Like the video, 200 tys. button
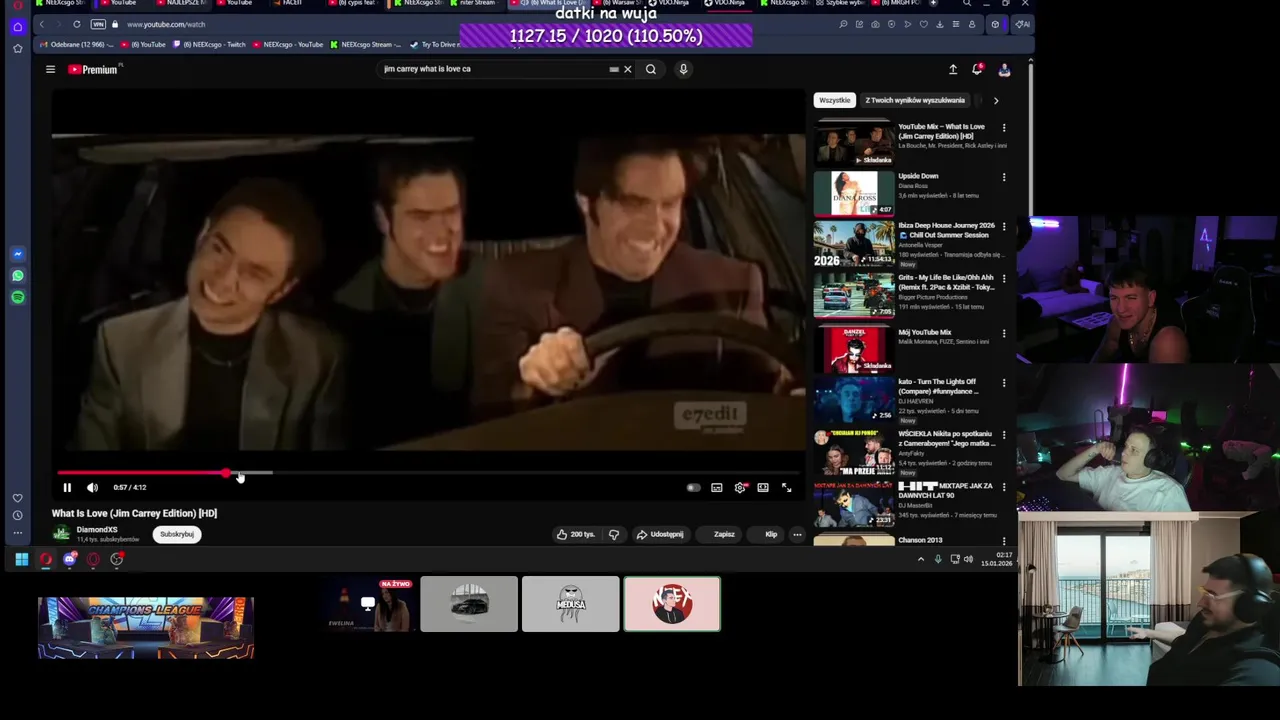 576,534
